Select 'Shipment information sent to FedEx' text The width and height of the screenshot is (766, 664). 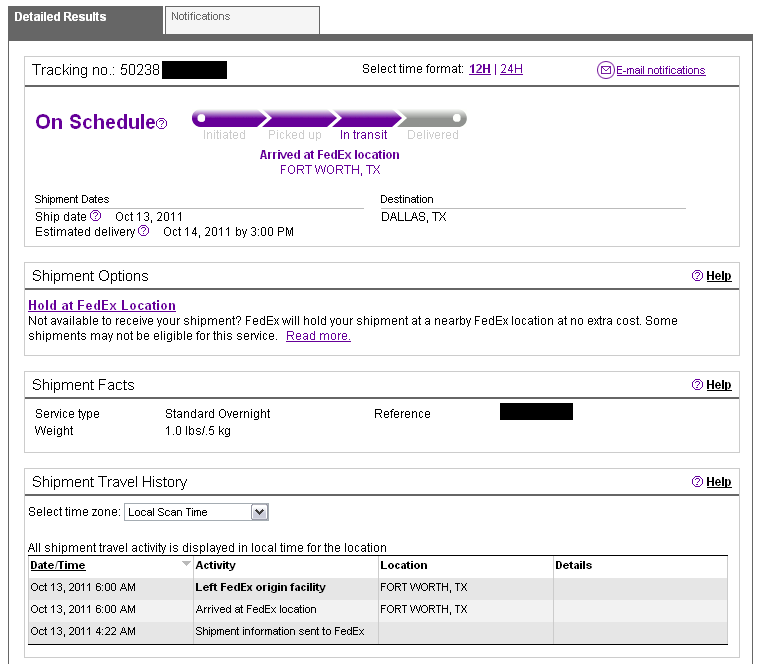[280, 631]
